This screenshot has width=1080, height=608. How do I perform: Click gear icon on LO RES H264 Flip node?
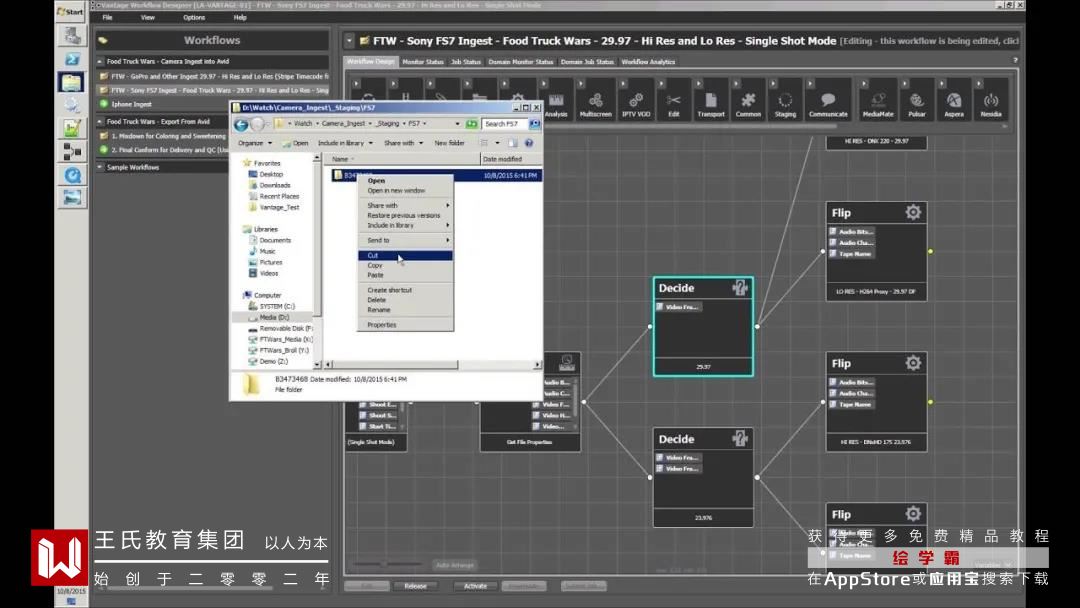tap(913, 213)
